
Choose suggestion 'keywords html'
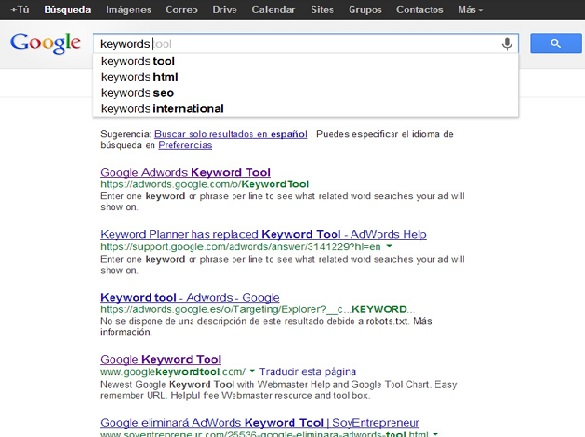[305, 77]
